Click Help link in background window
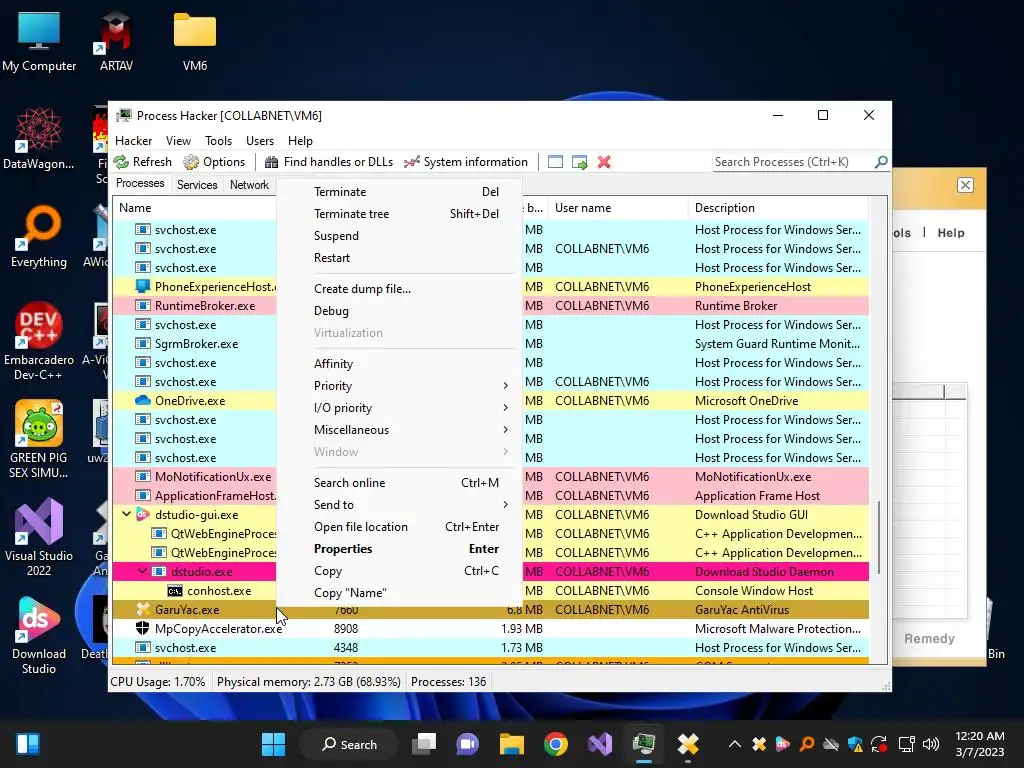The image size is (1024, 768). pyautogui.click(x=950, y=232)
